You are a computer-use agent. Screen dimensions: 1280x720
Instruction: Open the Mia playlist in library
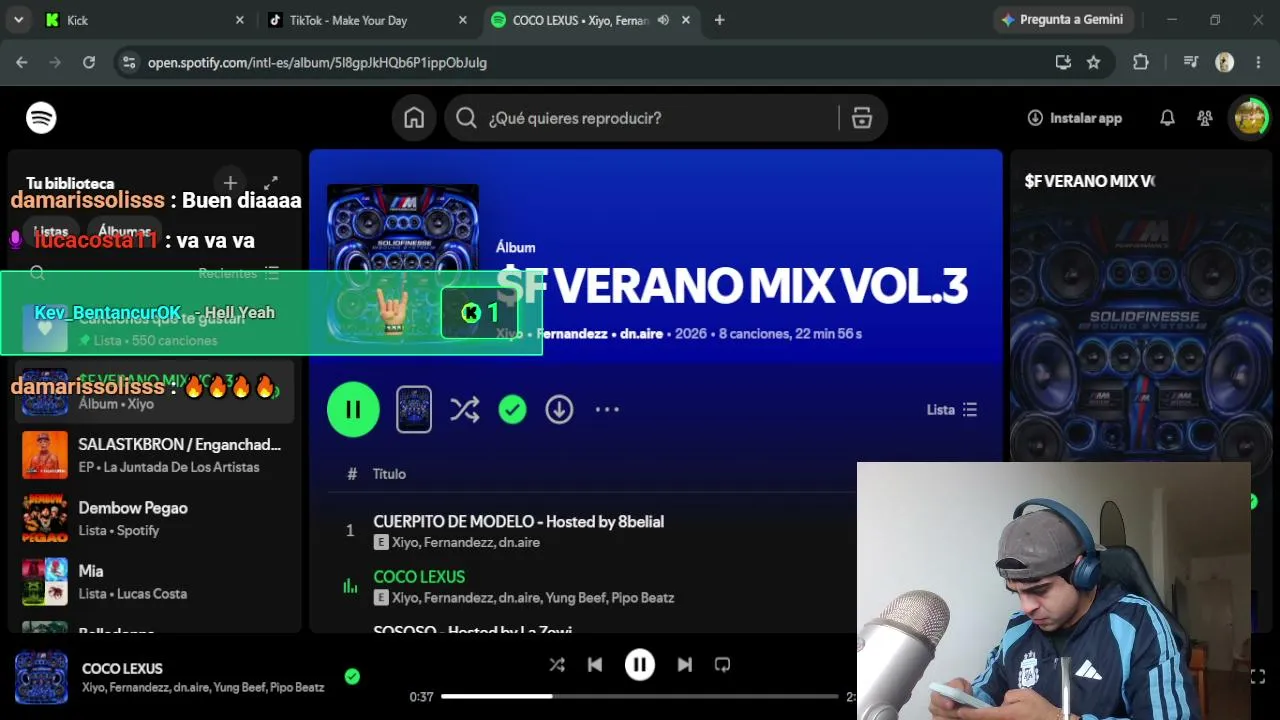pos(155,581)
